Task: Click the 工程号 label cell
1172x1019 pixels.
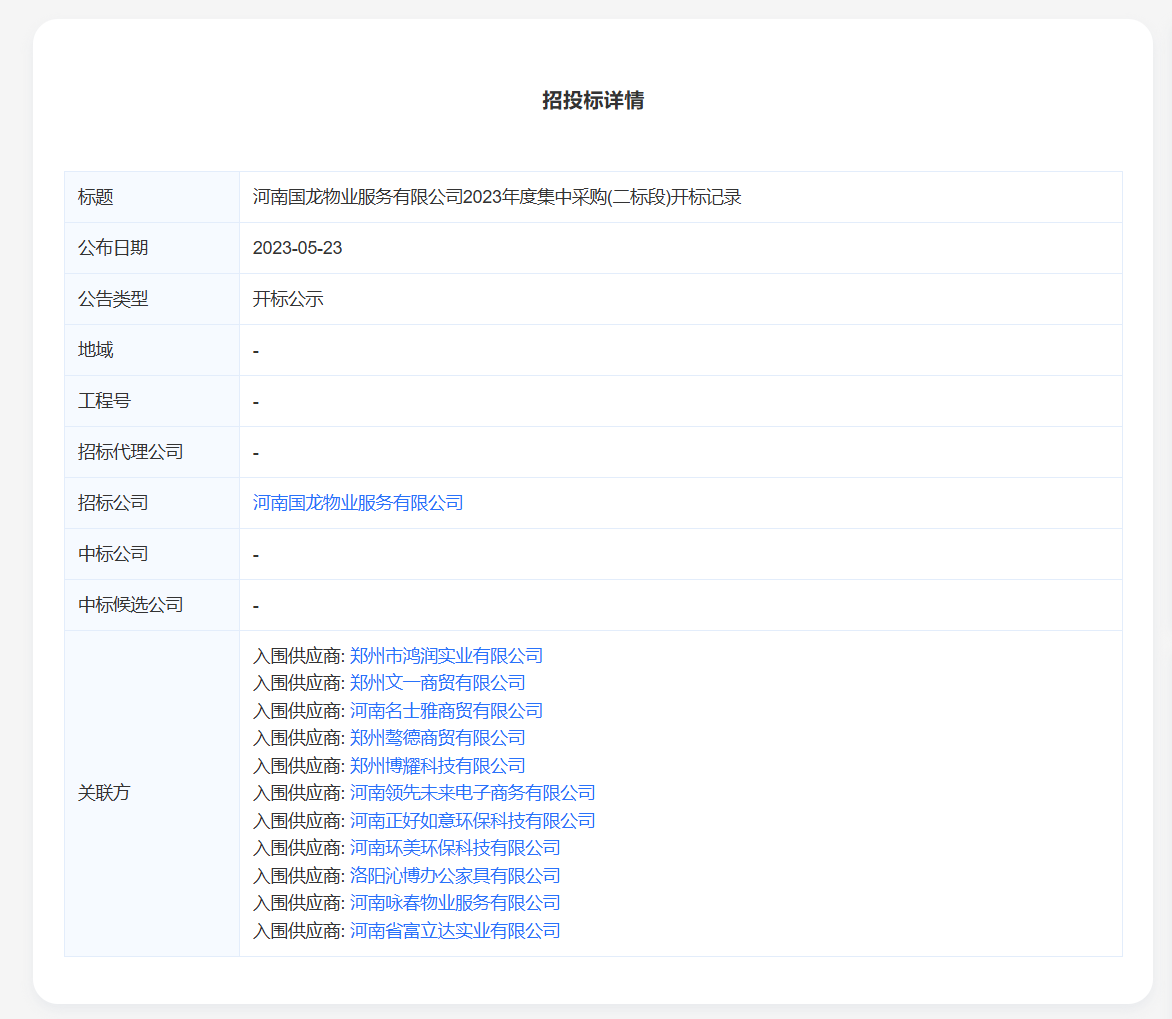Action: [104, 401]
